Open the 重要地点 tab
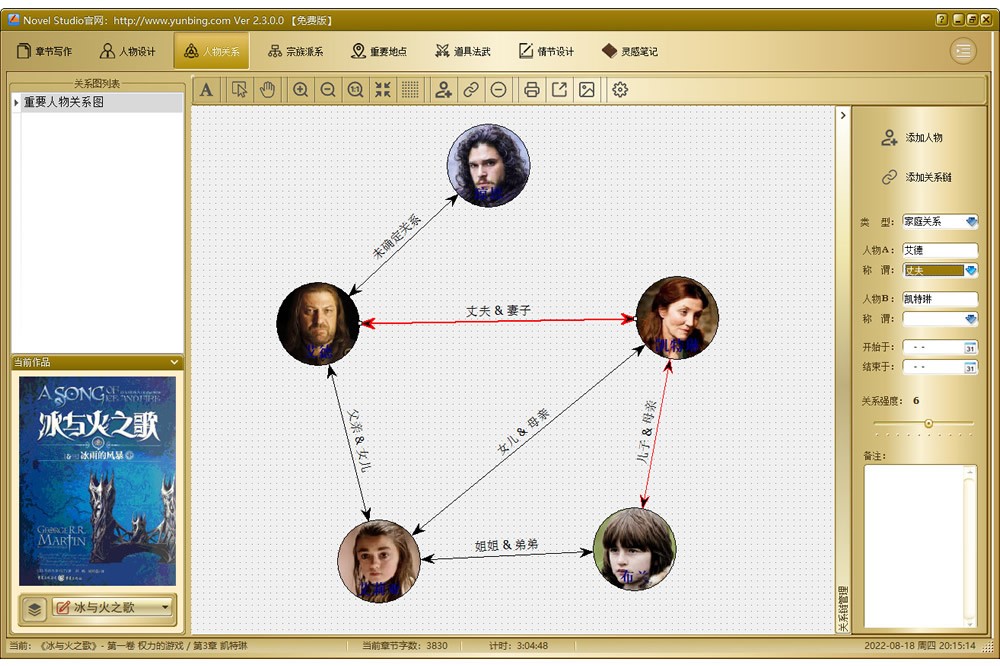The image size is (1000, 666). click(379, 51)
